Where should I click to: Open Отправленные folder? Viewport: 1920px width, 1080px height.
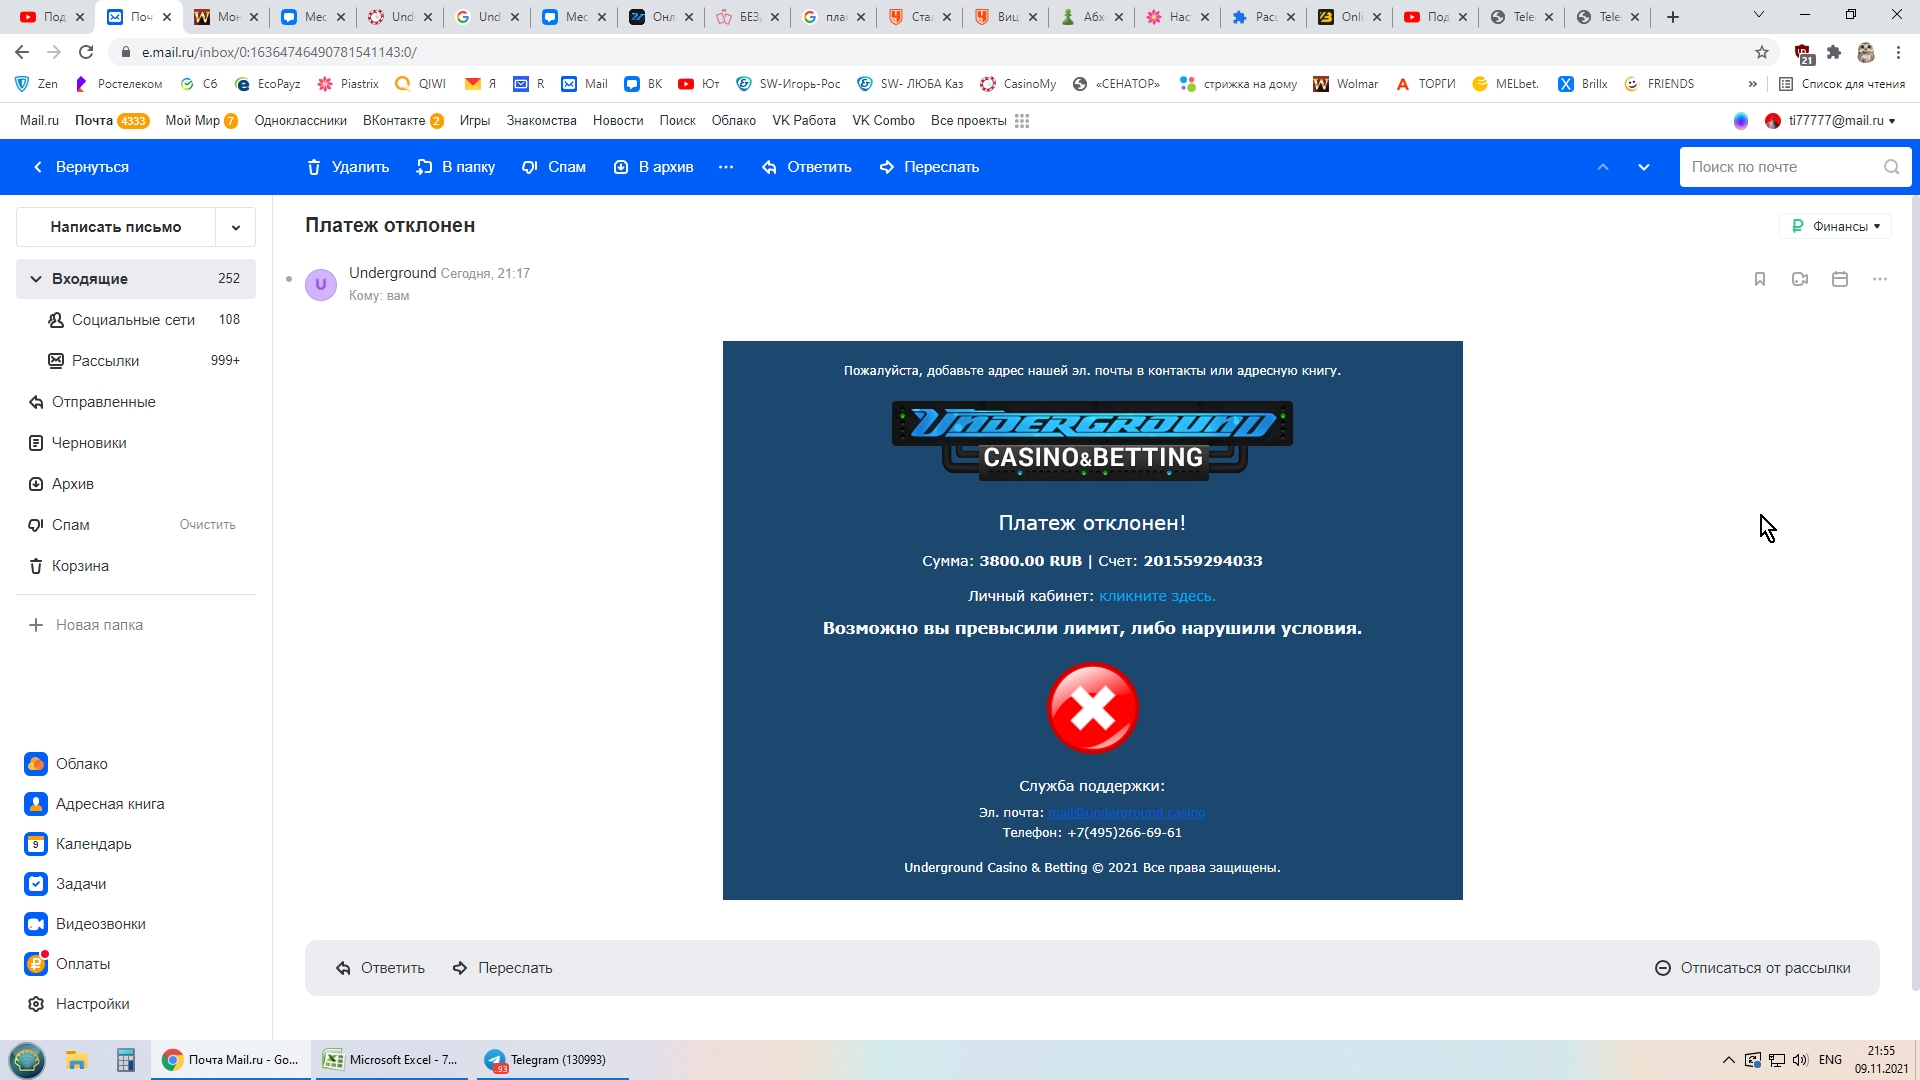(x=136, y=402)
